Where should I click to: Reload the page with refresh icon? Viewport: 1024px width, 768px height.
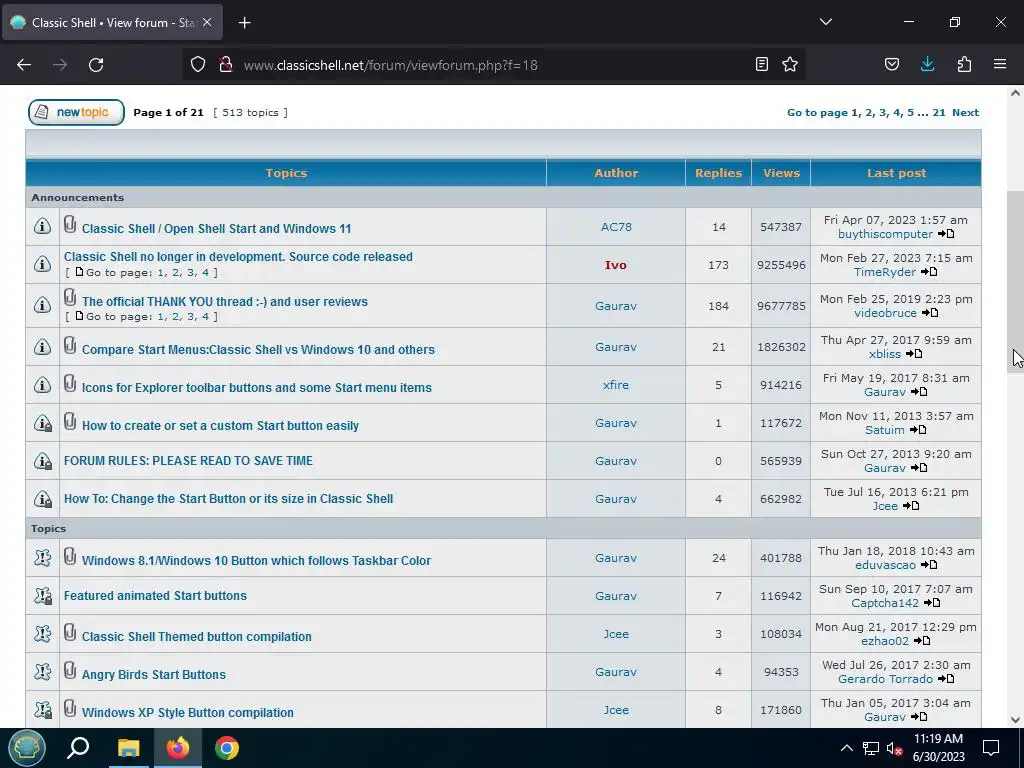click(96, 65)
